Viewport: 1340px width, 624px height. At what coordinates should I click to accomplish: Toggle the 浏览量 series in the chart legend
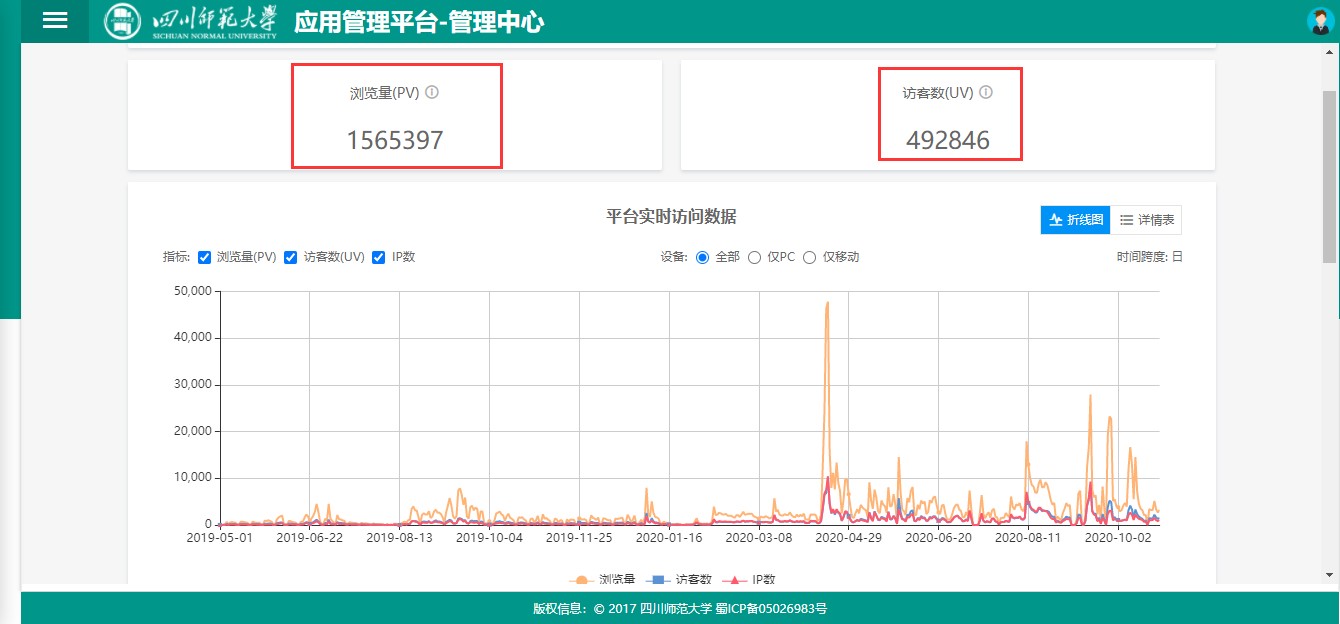click(602, 579)
